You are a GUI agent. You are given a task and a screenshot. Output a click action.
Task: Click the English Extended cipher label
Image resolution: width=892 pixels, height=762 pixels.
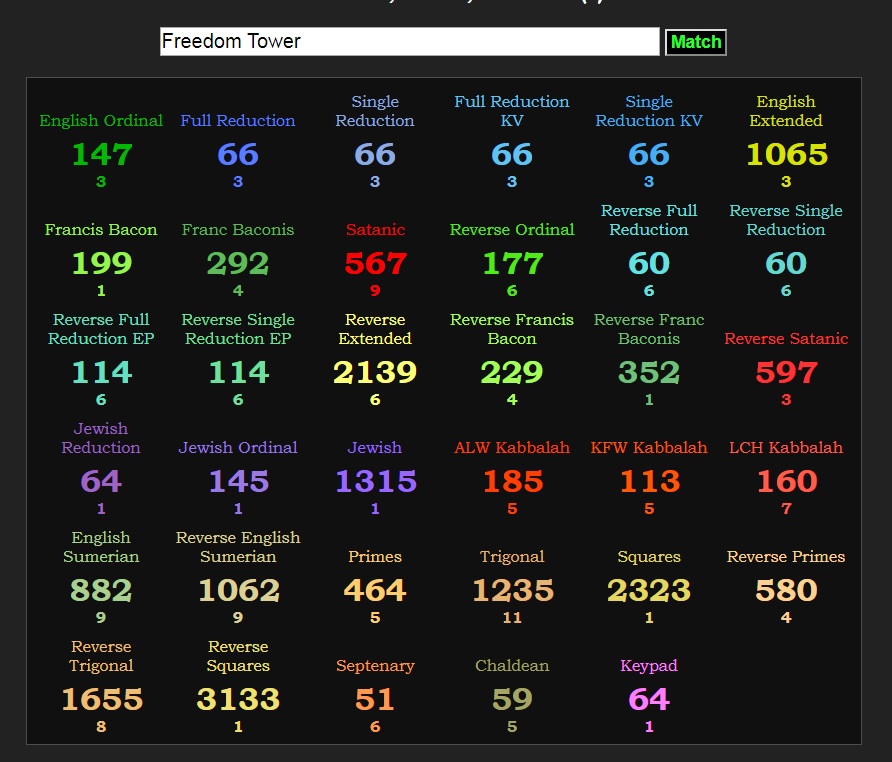(x=786, y=111)
